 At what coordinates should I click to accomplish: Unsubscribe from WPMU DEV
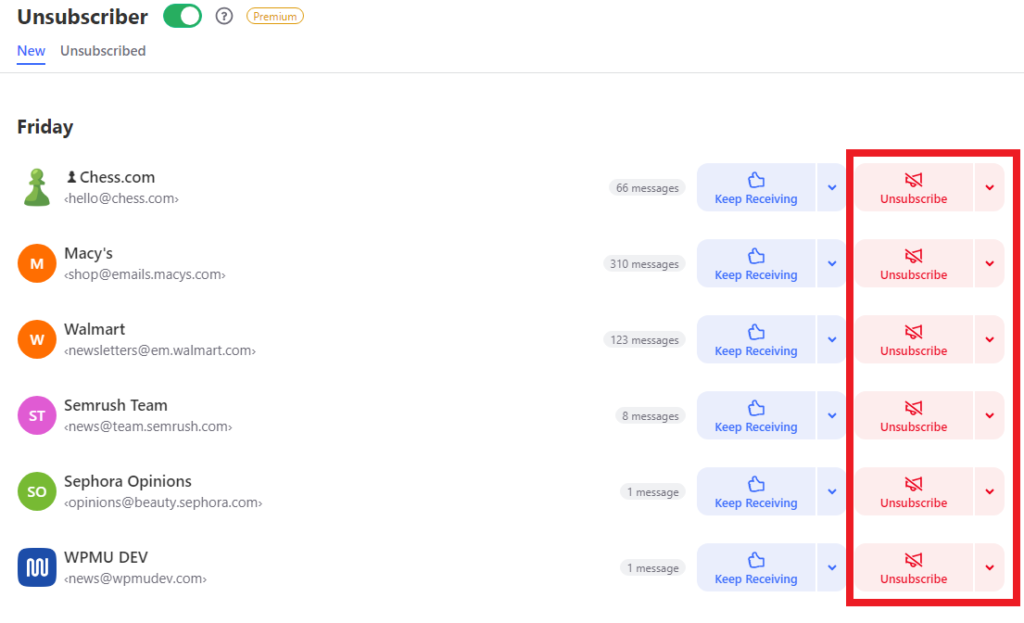click(x=914, y=567)
